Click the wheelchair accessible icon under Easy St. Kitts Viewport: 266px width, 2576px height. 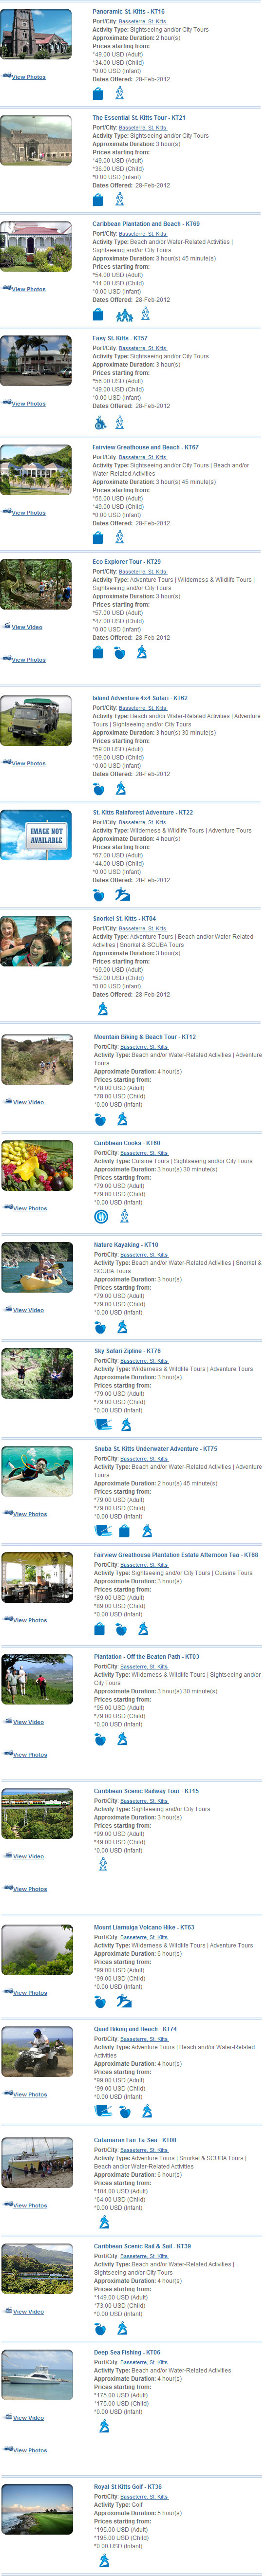coord(99,423)
